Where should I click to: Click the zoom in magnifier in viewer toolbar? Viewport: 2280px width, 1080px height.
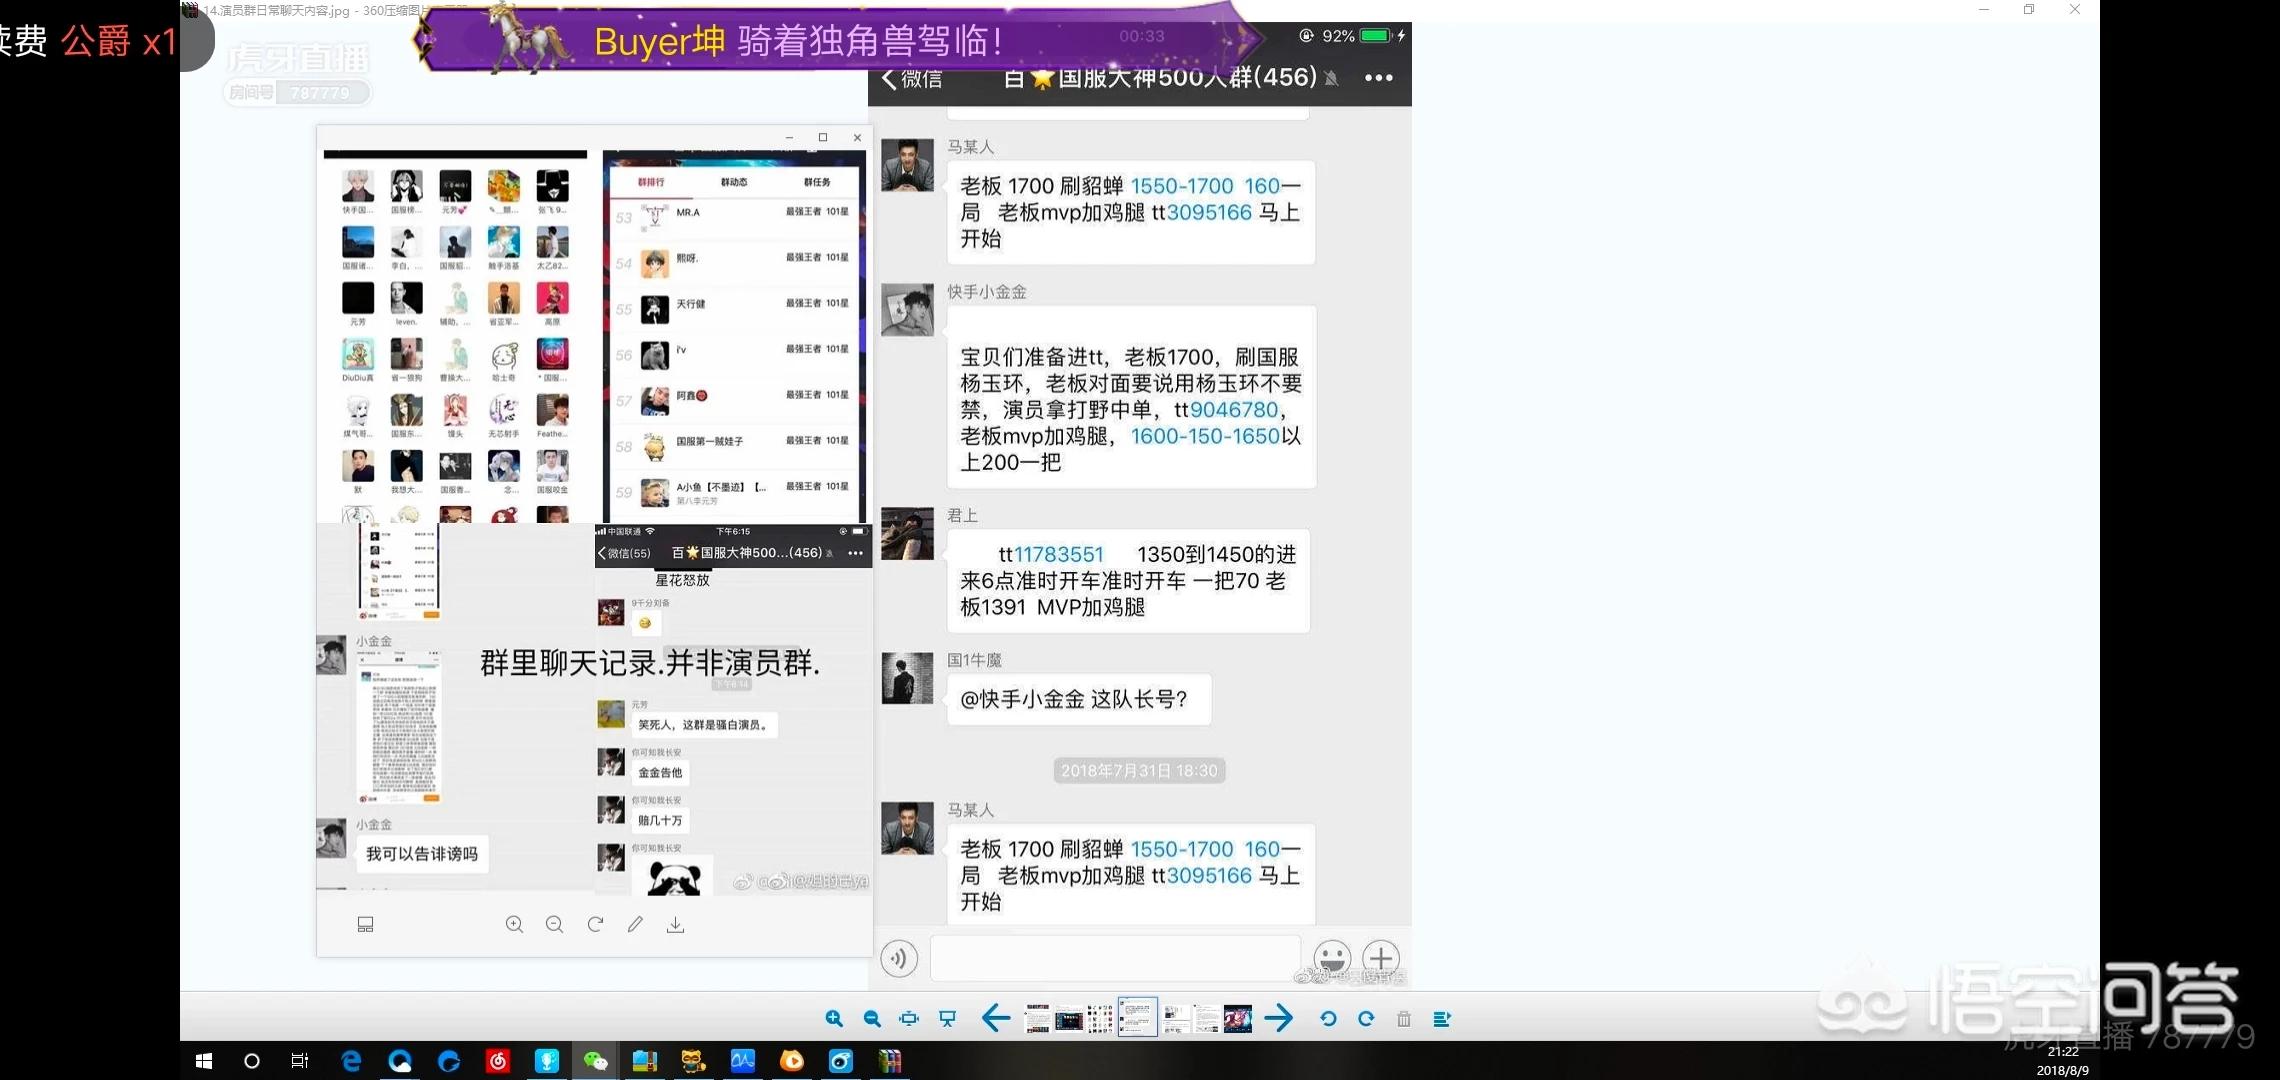coord(834,1019)
